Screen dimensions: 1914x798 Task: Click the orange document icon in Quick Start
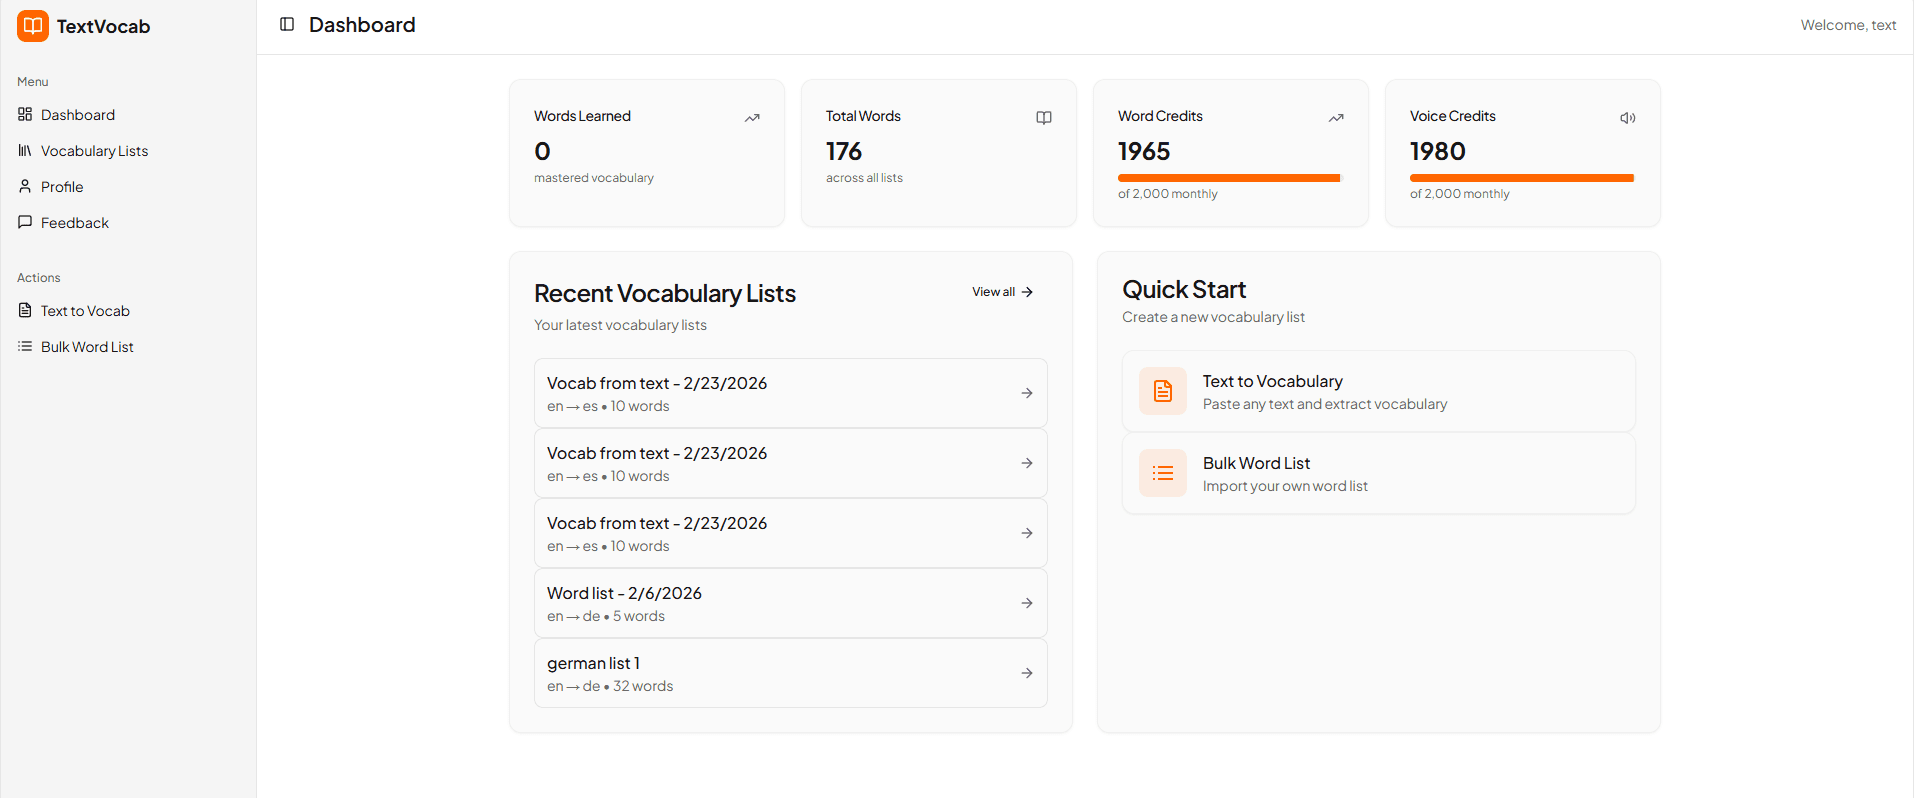(x=1163, y=391)
